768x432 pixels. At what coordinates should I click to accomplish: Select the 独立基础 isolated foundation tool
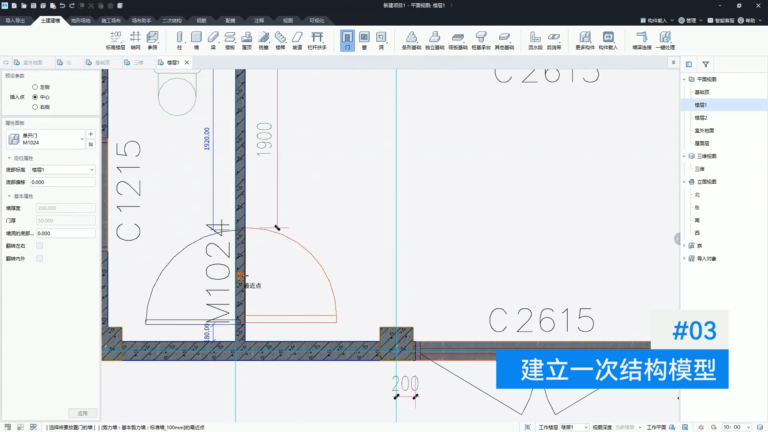(x=434, y=40)
